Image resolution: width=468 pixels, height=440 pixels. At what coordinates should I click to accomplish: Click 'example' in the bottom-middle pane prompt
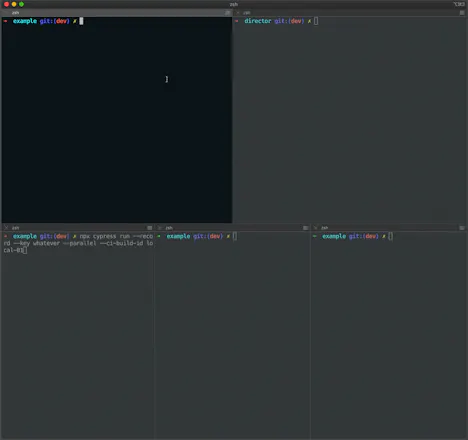178,236
